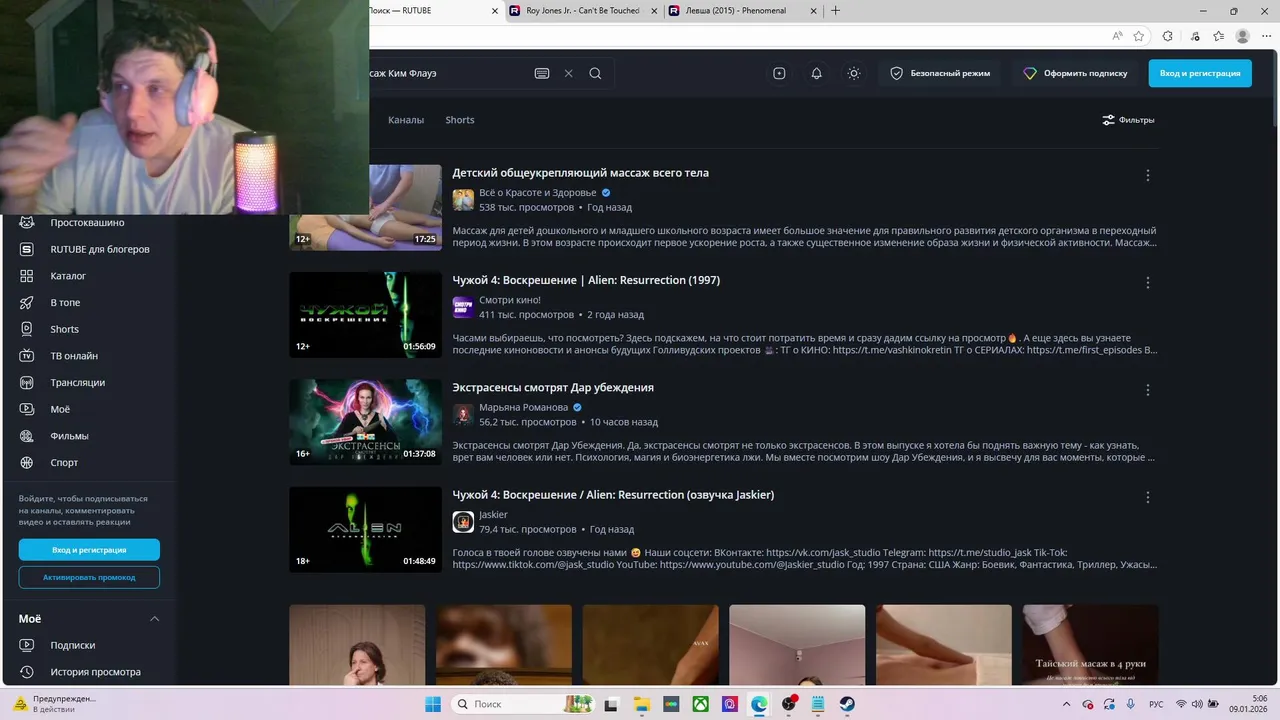1280x720 pixels.
Task: Open options menu for Детский массаж video
Action: pos(1148,175)
